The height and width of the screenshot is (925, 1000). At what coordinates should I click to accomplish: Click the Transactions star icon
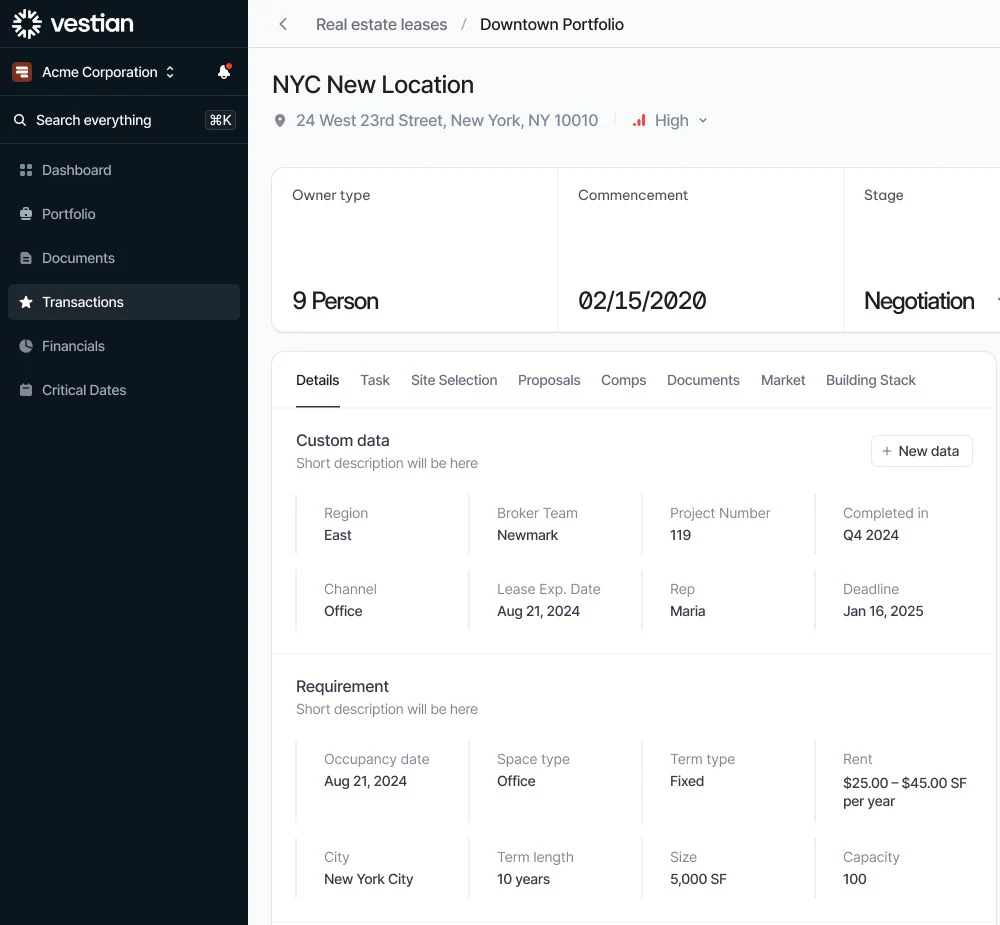[x=26, y=302]
